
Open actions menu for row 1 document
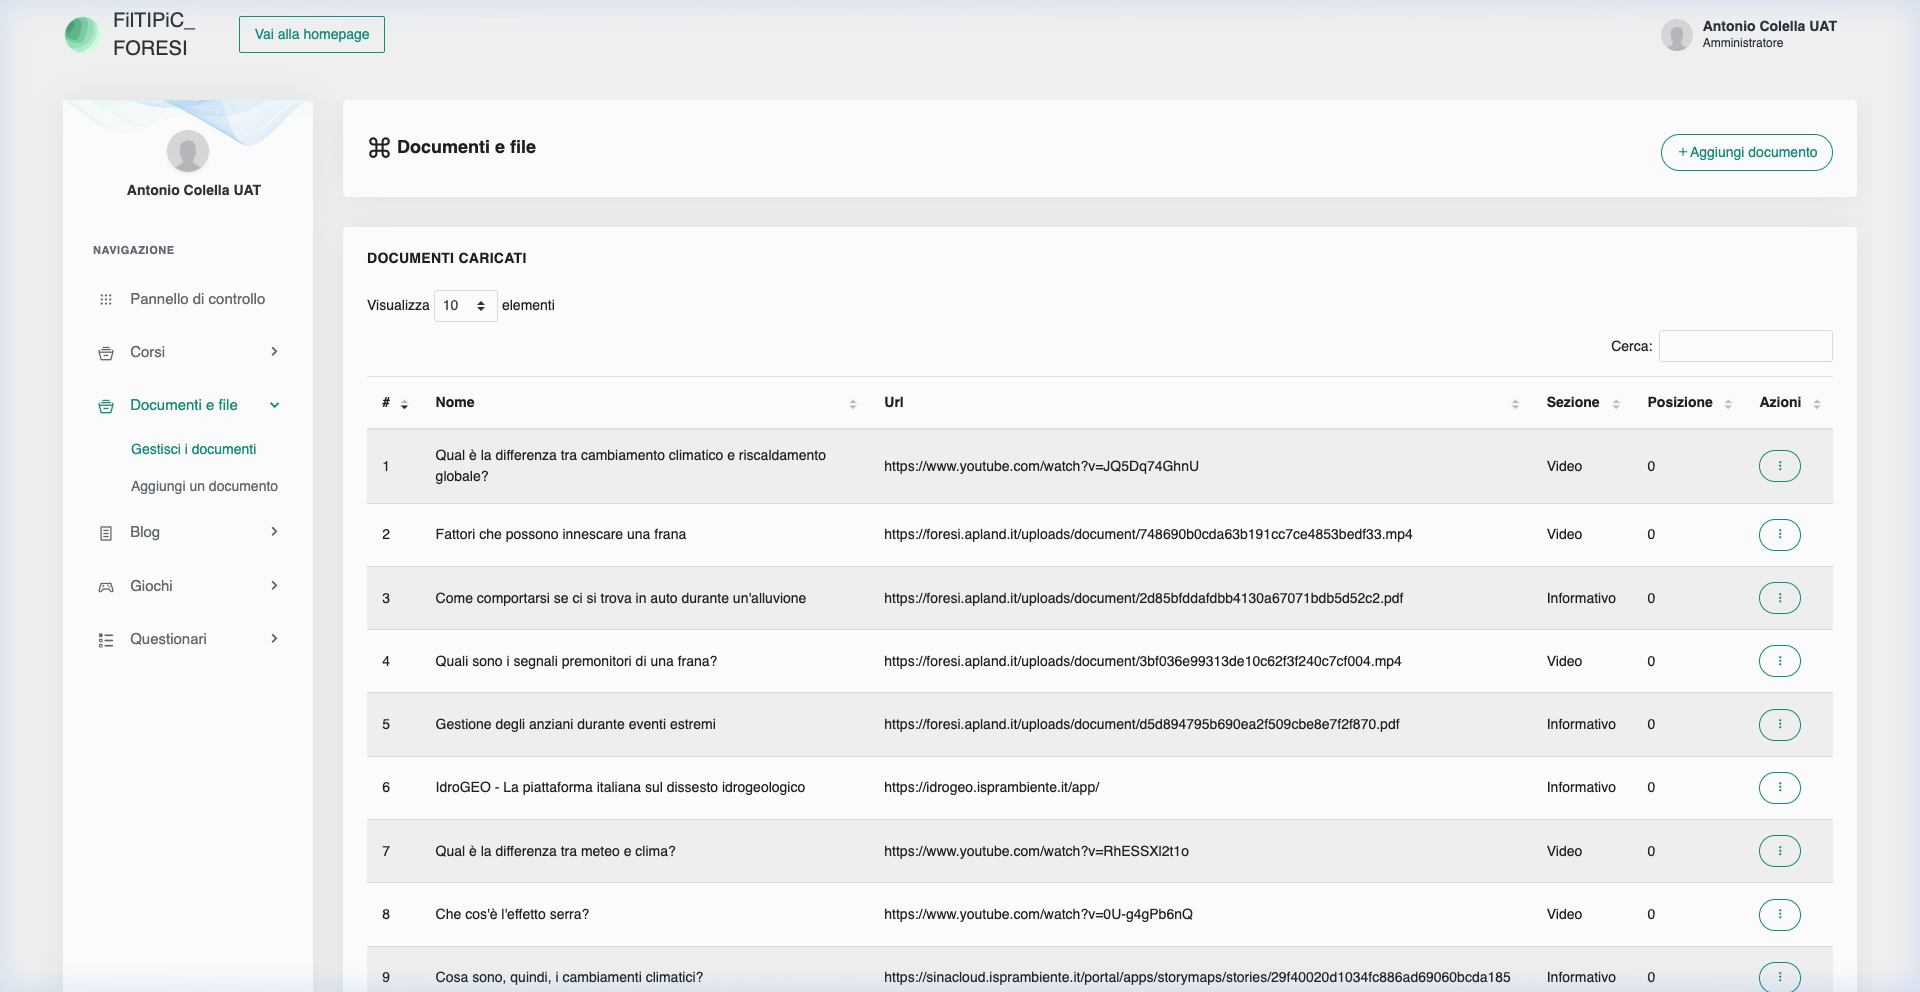[1779, 466]
